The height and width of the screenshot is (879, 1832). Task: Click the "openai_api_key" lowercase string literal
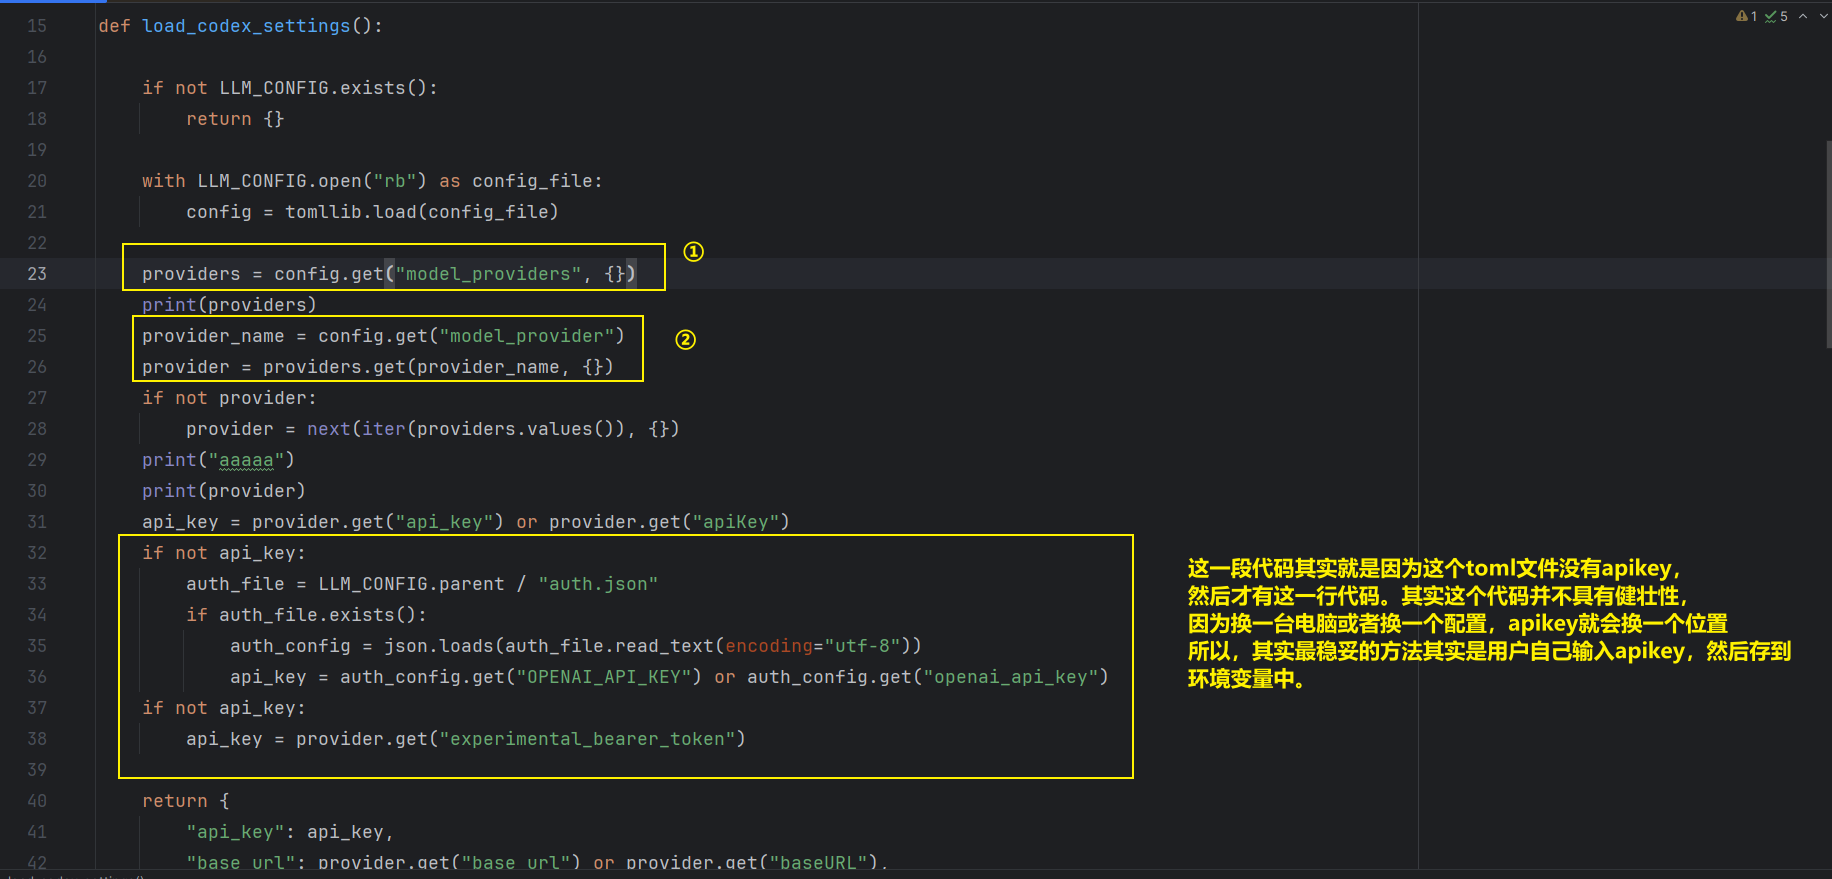coord(1010,677)
